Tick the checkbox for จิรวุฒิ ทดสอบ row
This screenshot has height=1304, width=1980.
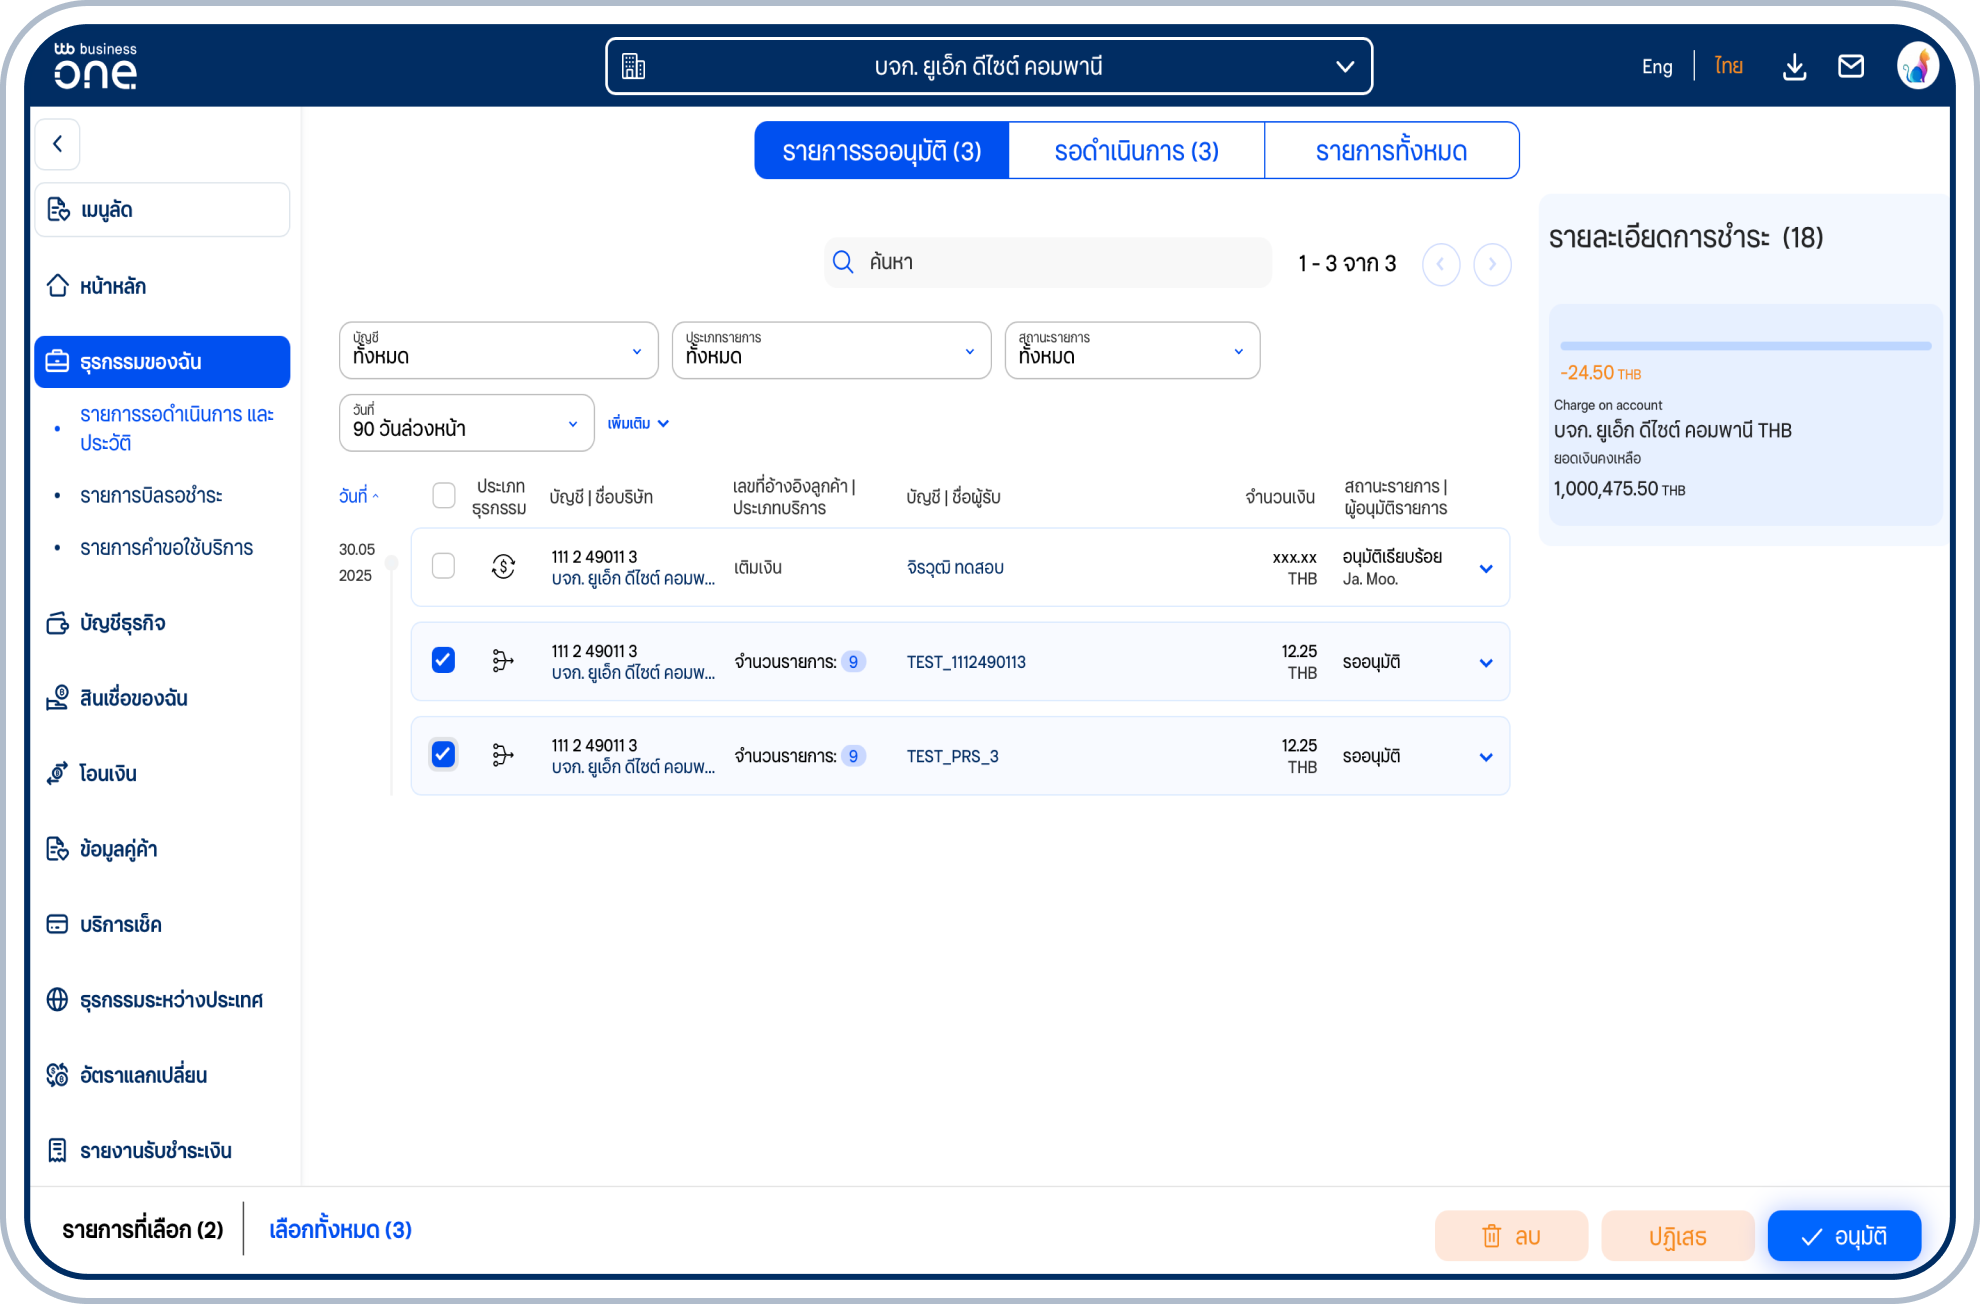point(443,566)
